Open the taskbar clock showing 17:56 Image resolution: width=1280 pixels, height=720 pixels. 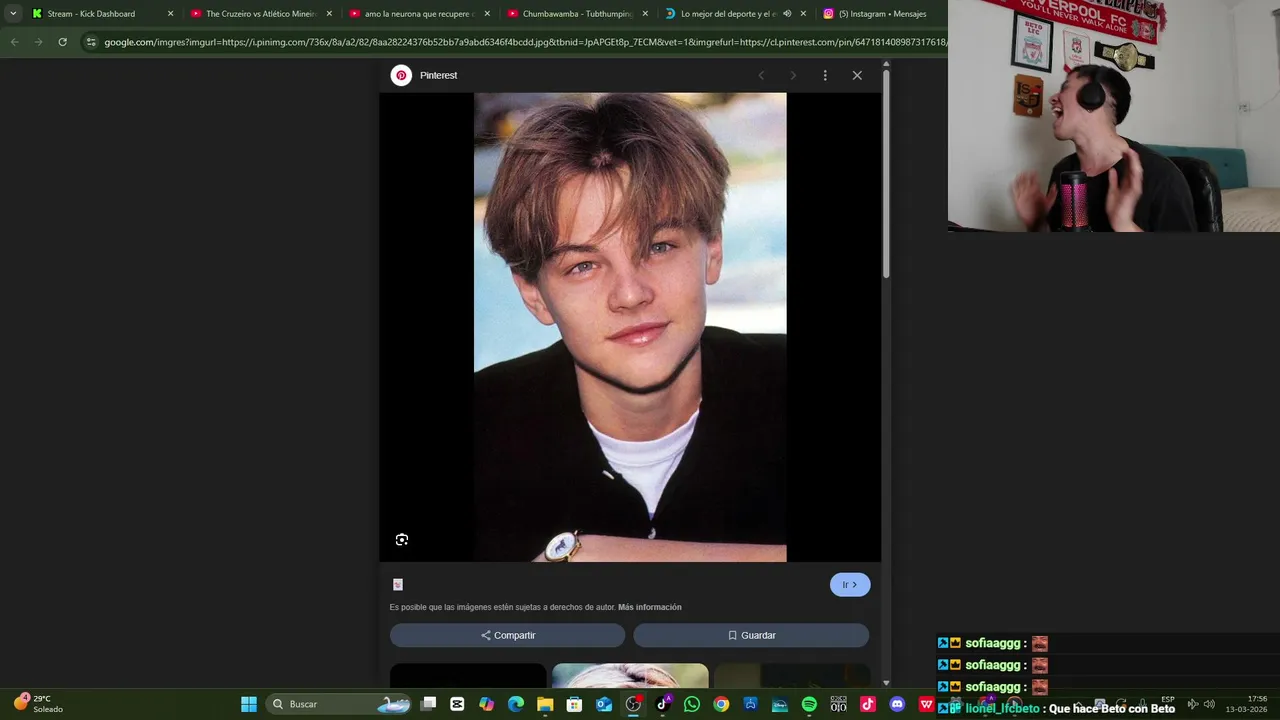tap(1247, 704)
